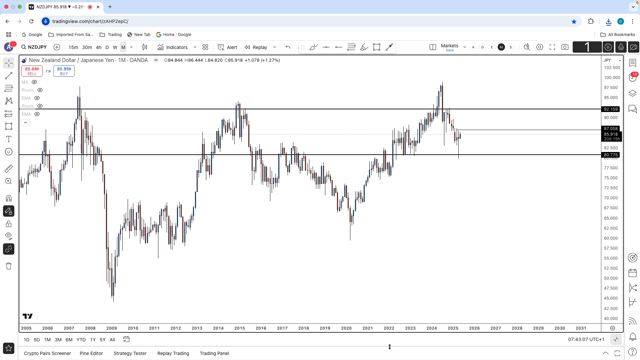This screenshot has height=360, width=640.
Task: Take a chart snapshot with camera icon
Action: 564,47
